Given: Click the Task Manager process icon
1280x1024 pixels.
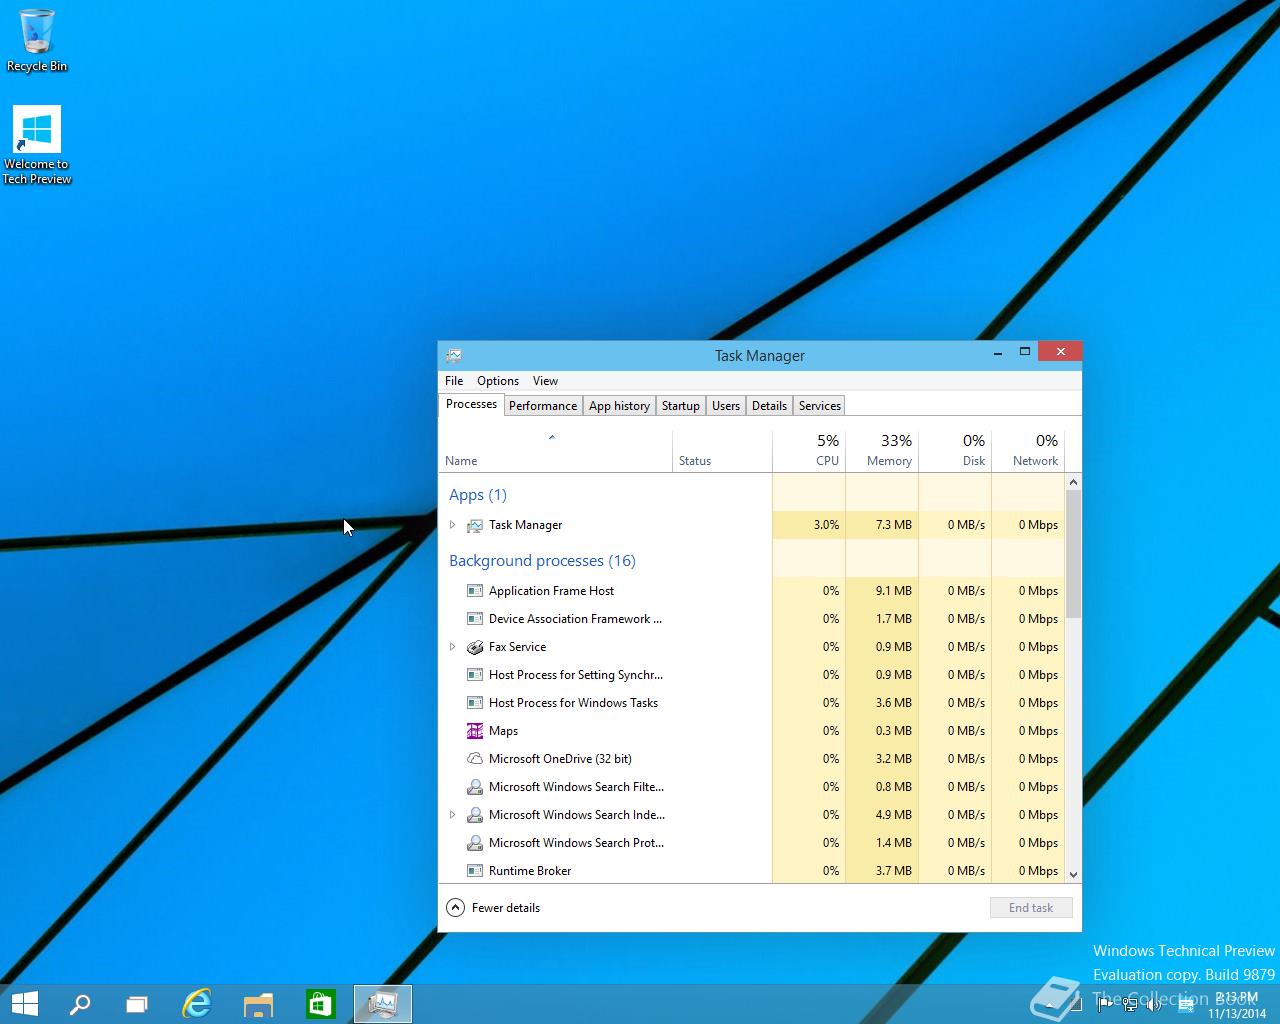Looking at the screenshot, I should [475, 525].
